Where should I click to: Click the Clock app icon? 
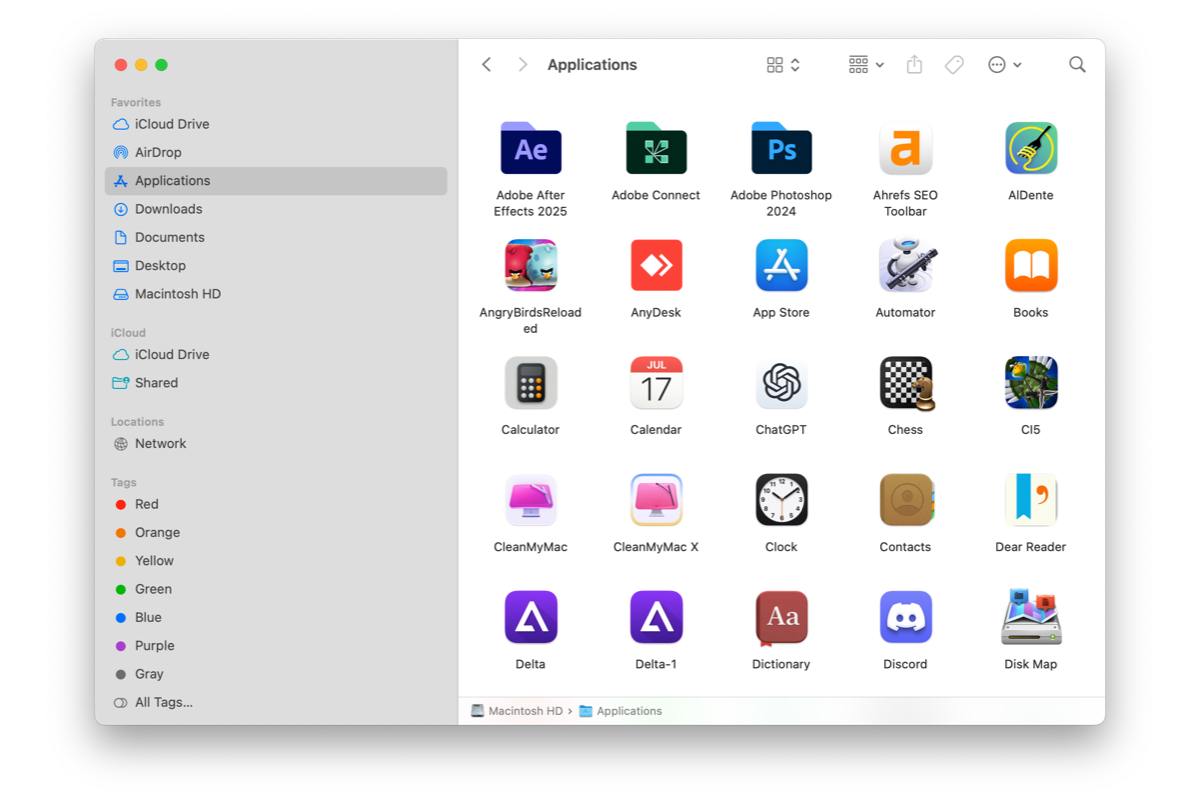click(x=781, y=500)
